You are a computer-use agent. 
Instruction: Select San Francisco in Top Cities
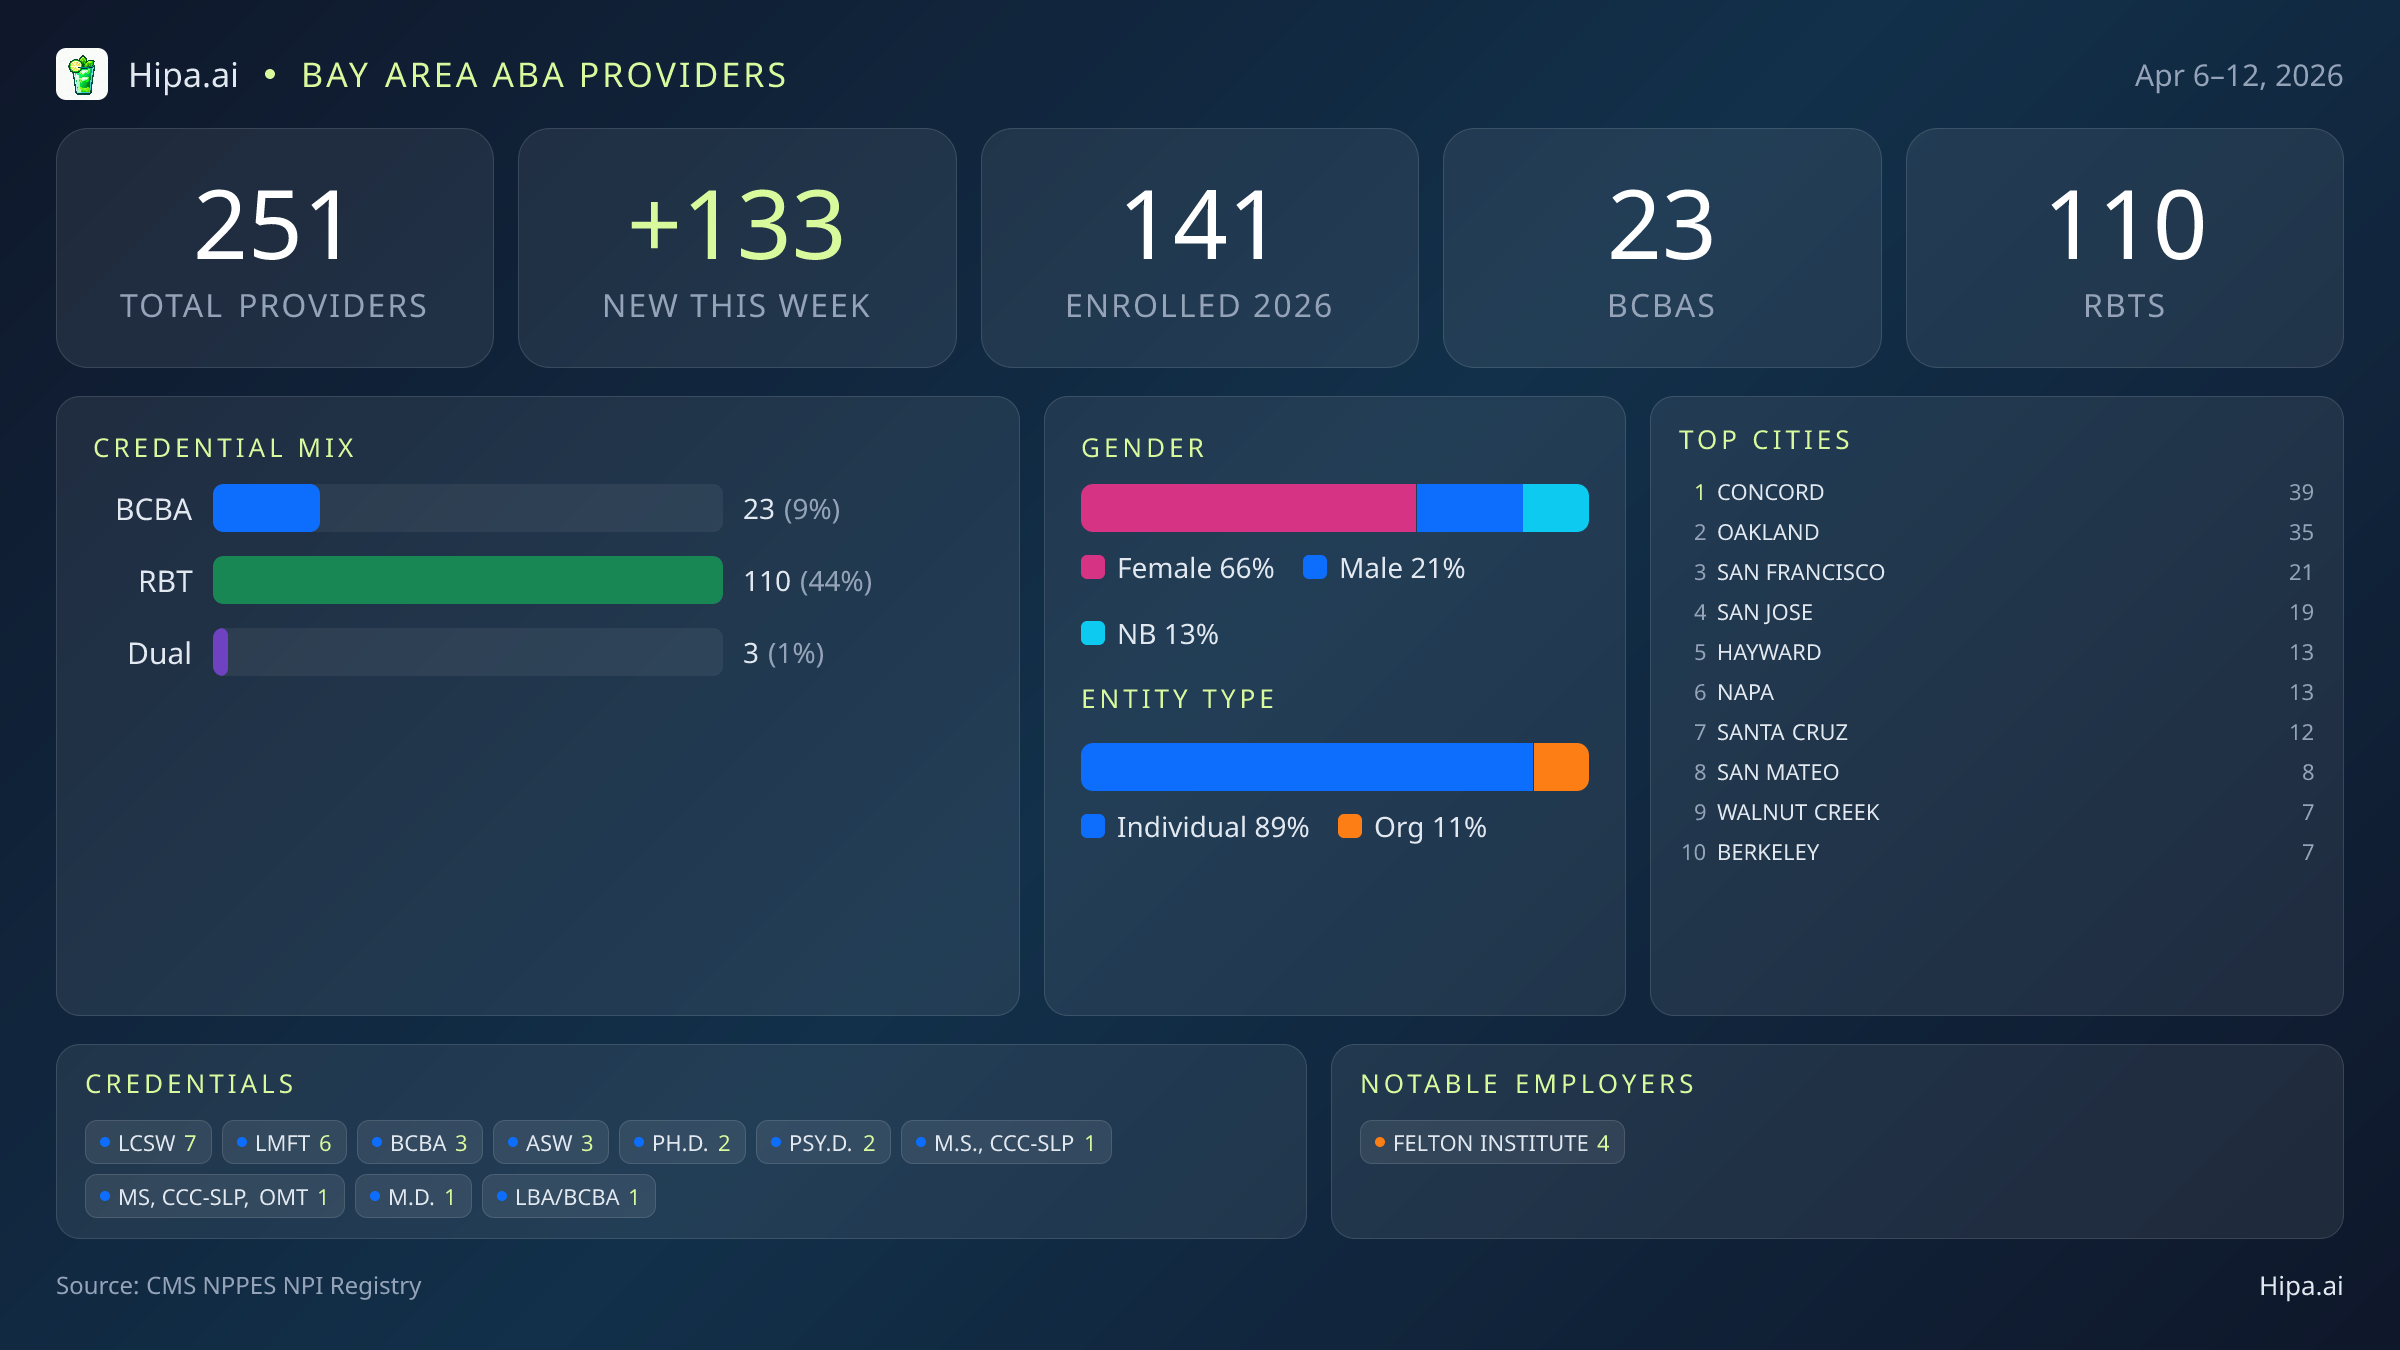[x=1800, y=572]
